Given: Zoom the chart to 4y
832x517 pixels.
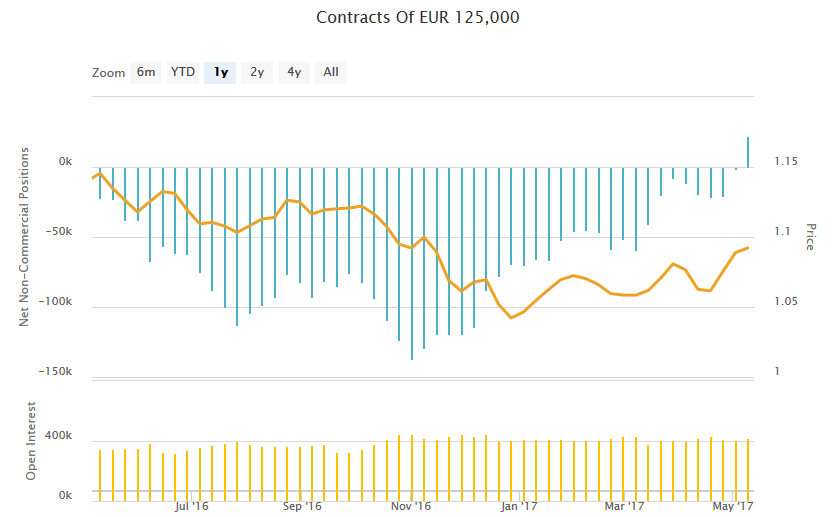Looking at the screenshot, I should 294,72.
